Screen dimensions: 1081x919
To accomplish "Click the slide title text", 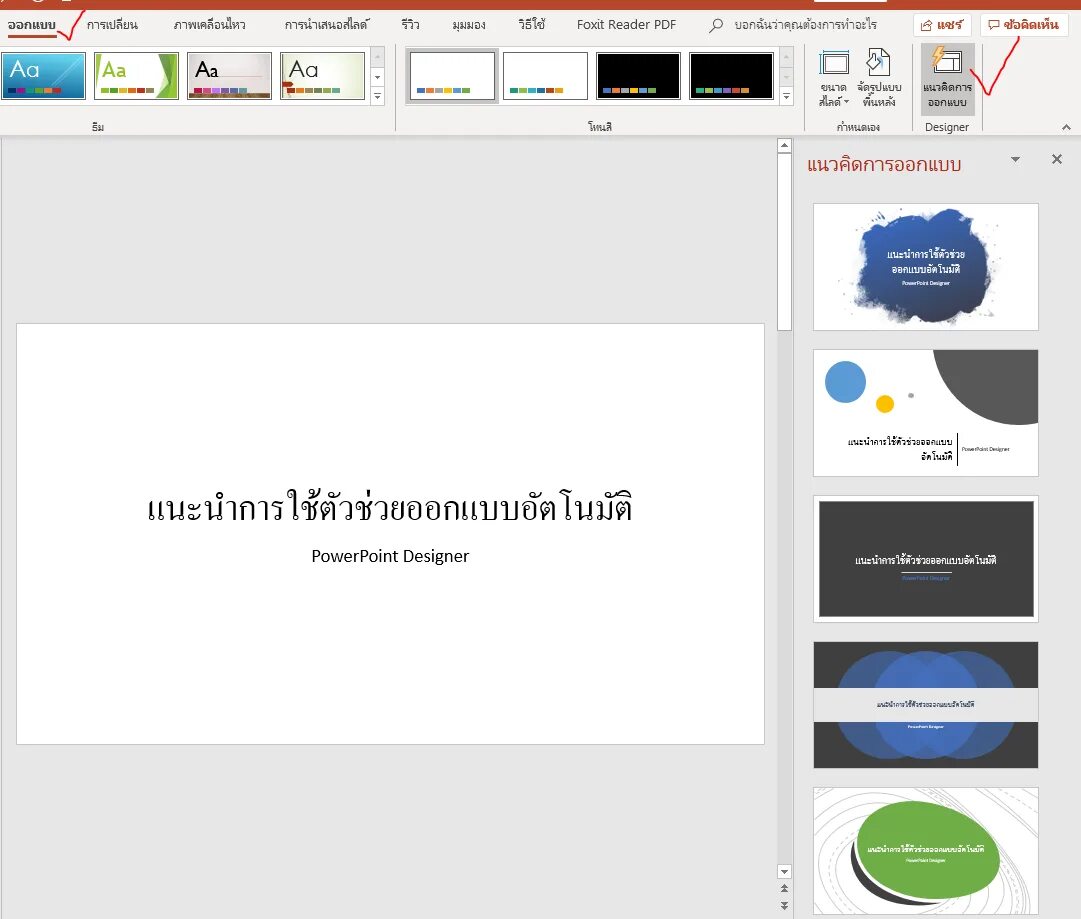I will 390,507.
